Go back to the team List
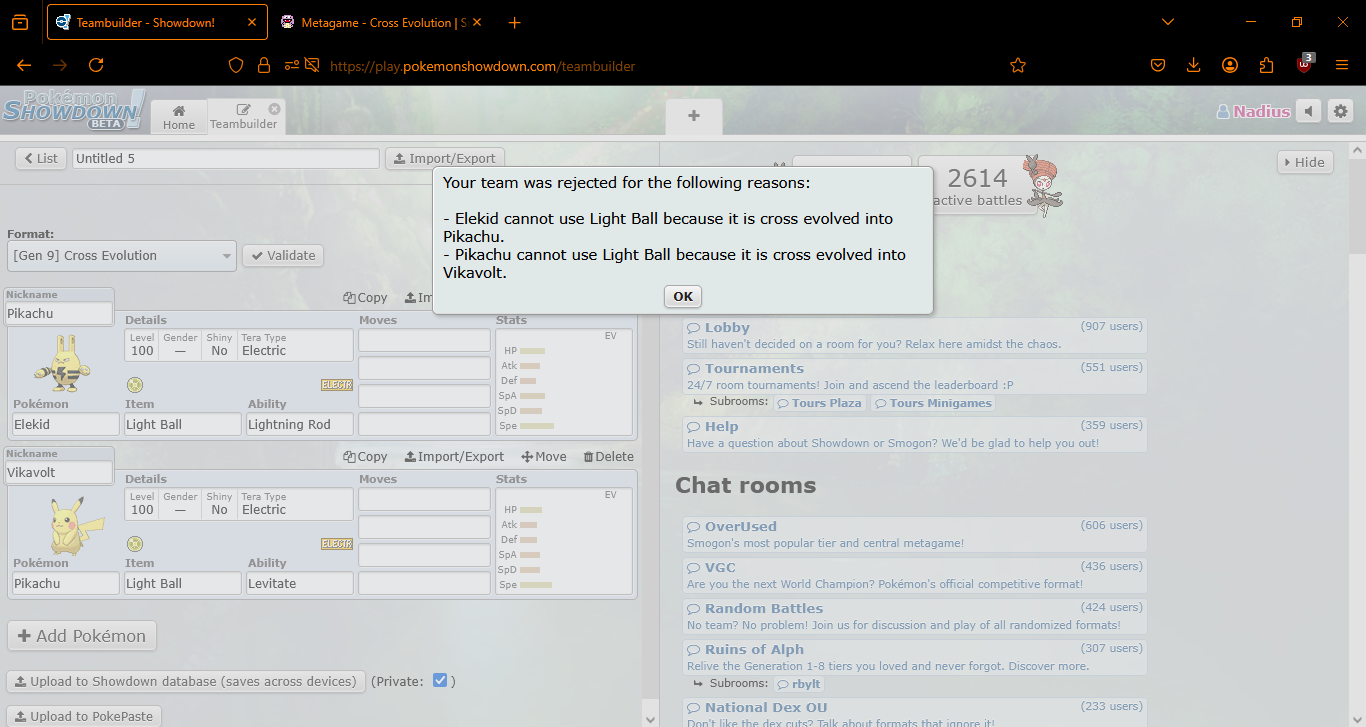Viewport: 1366px width, 727px height. 40,158
